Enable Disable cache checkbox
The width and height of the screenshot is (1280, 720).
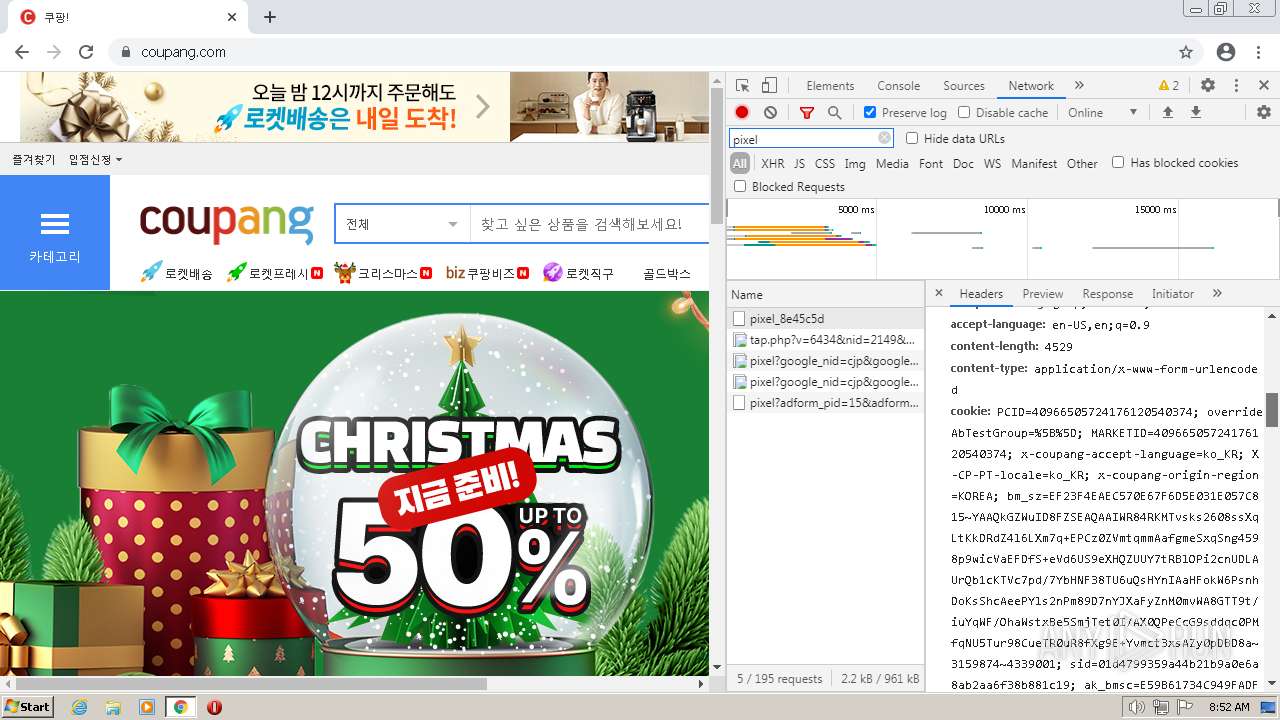point(964,113)
